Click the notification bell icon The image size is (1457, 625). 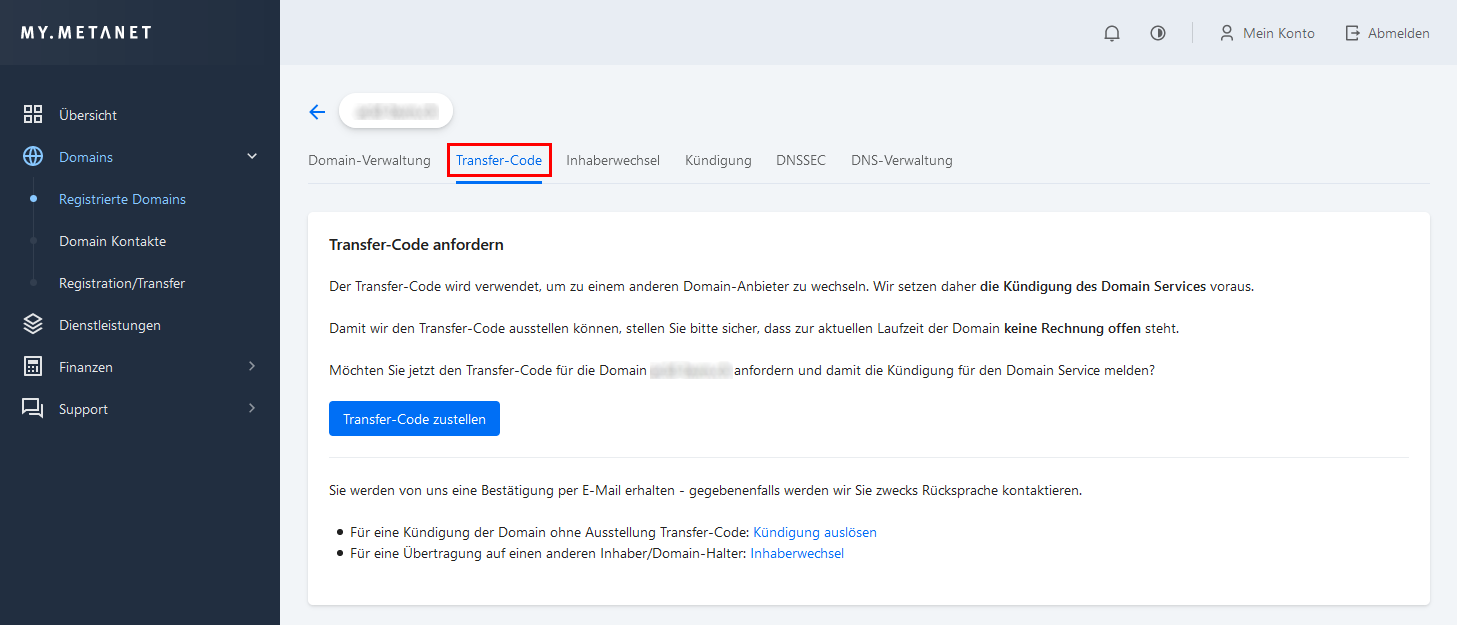pyautogui.click(x=1112, y=33)
